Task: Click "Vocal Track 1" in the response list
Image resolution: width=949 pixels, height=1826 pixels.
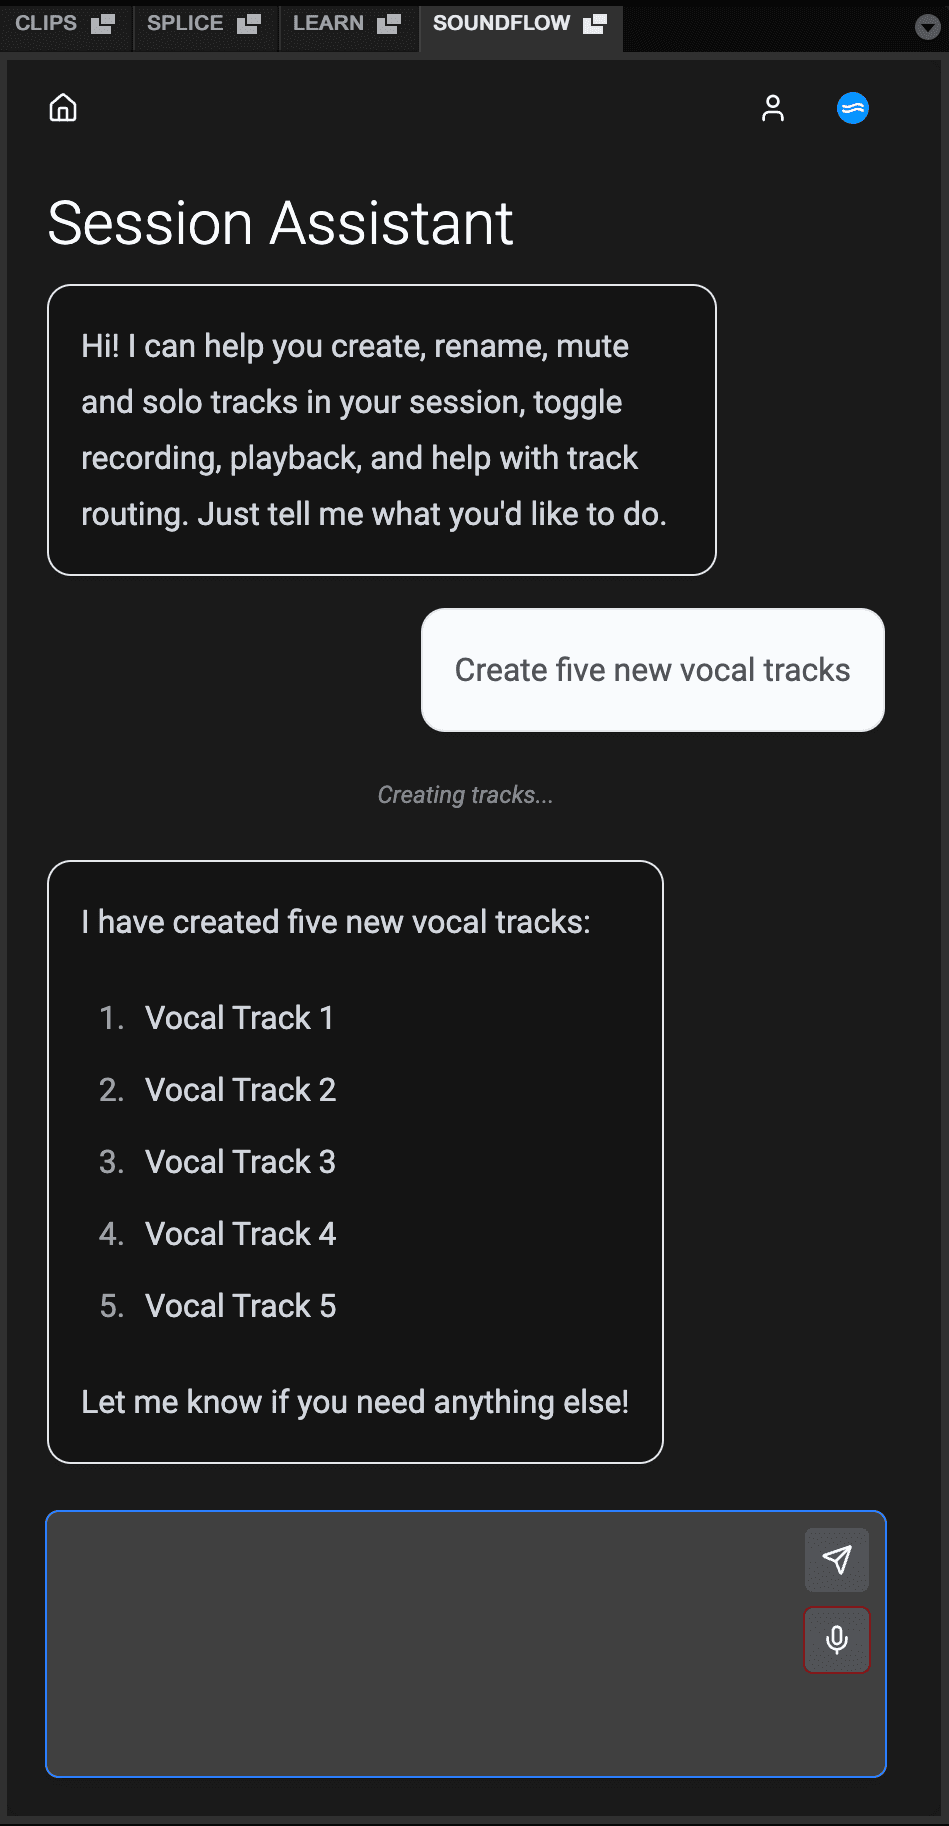Action: click(x=239, y=1018)
